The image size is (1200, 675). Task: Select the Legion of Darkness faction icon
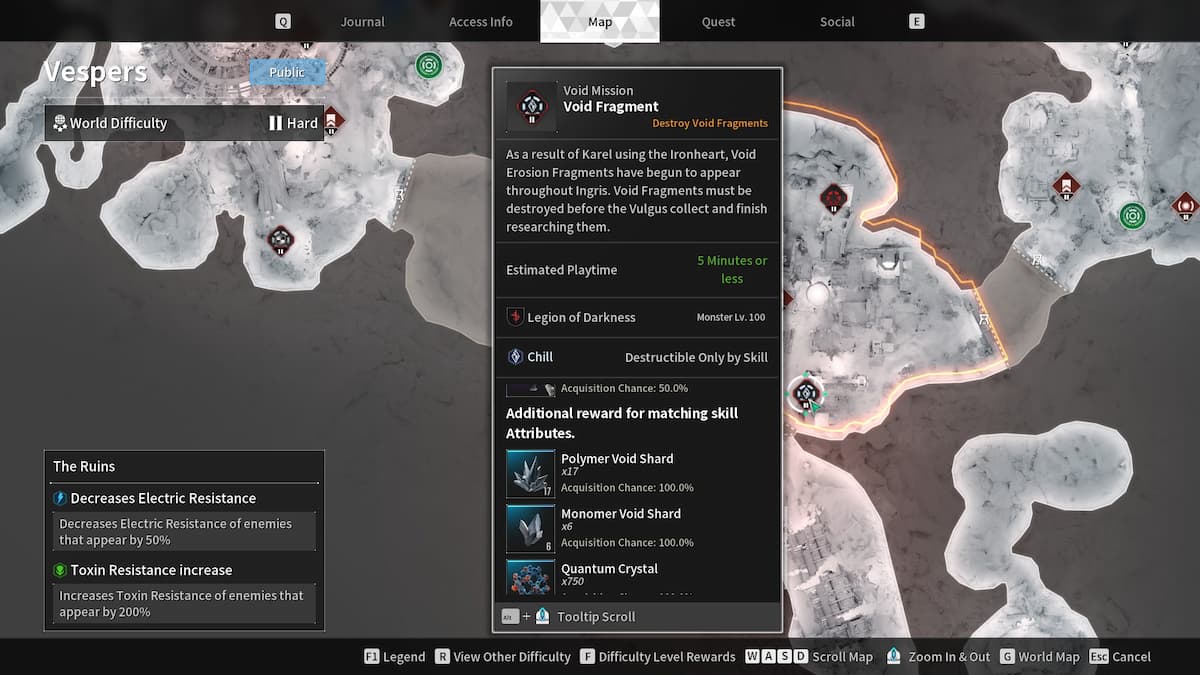tap(515, 317)
